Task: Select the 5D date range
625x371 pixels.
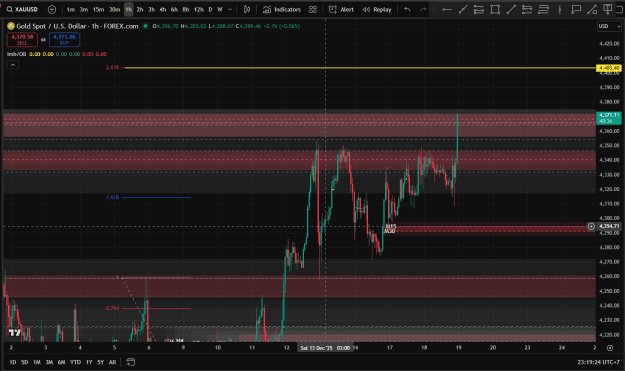Action: click(24, 362)
